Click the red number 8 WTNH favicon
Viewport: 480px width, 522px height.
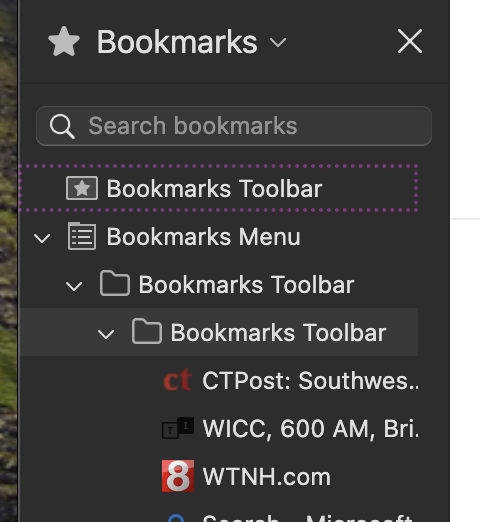point(178,476)
